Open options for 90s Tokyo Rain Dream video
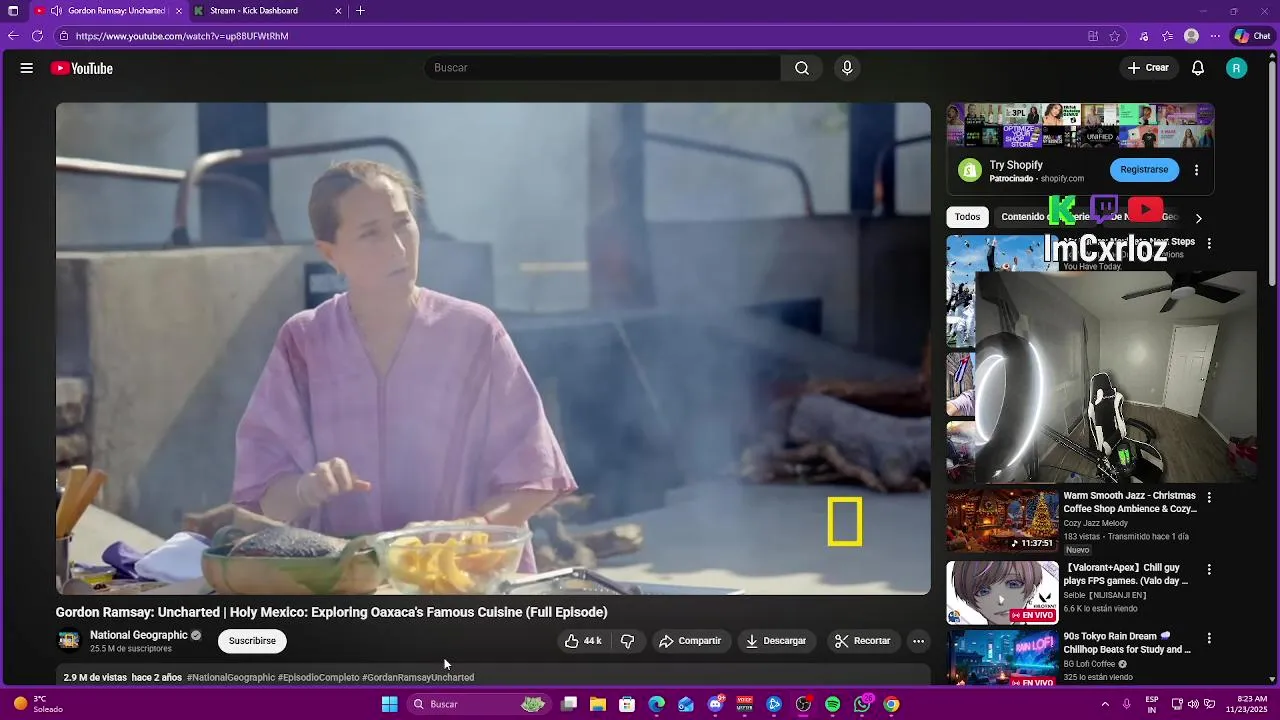 (1209, 638)
